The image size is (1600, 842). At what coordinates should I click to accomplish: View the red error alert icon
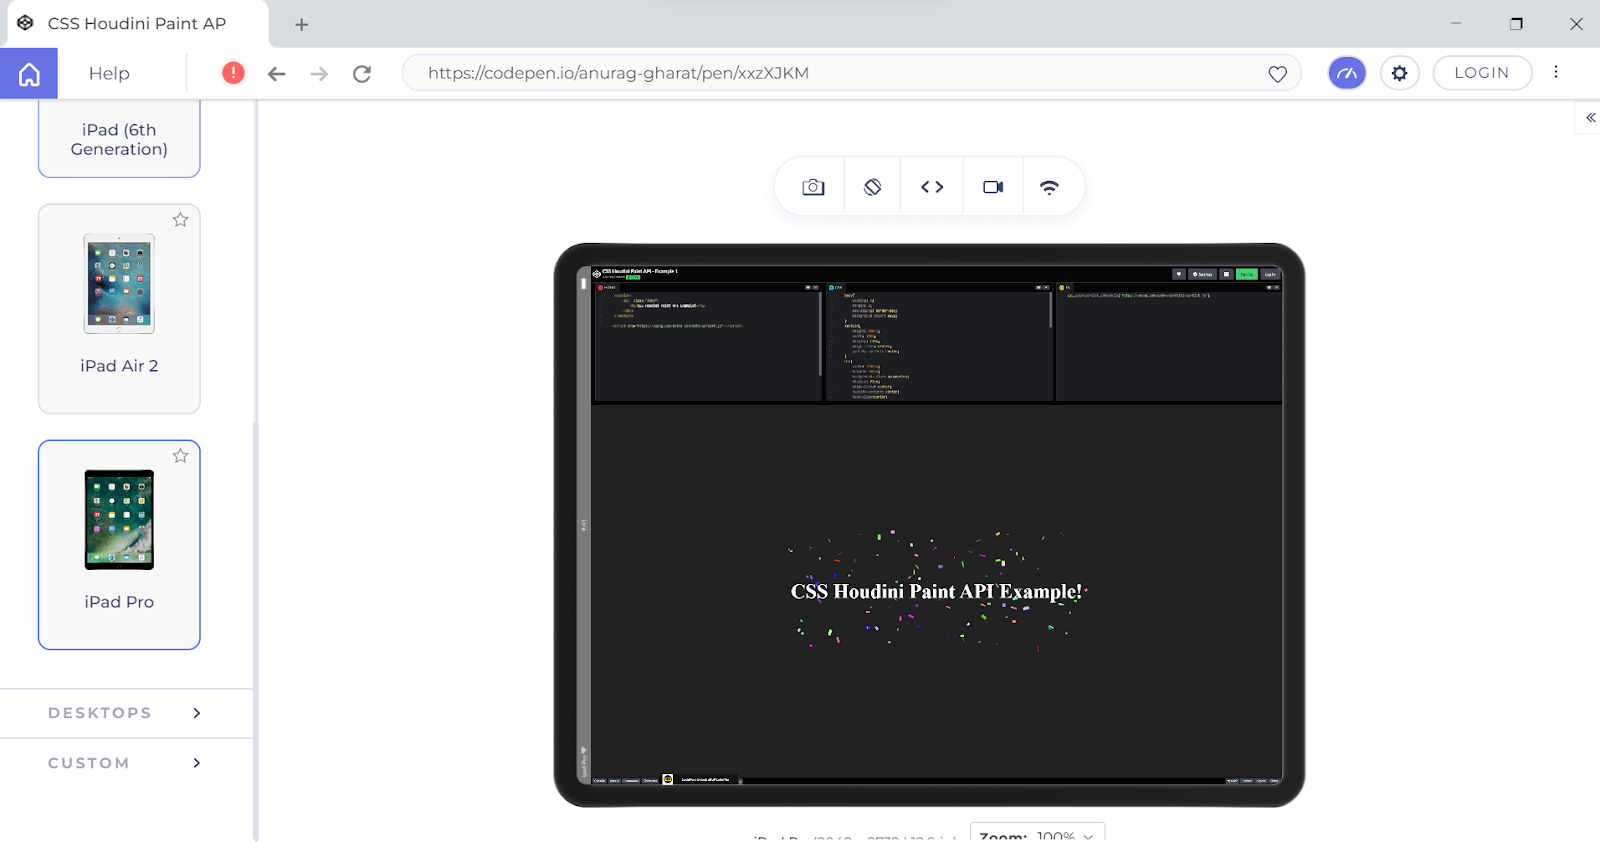click(x=233, y=73)
